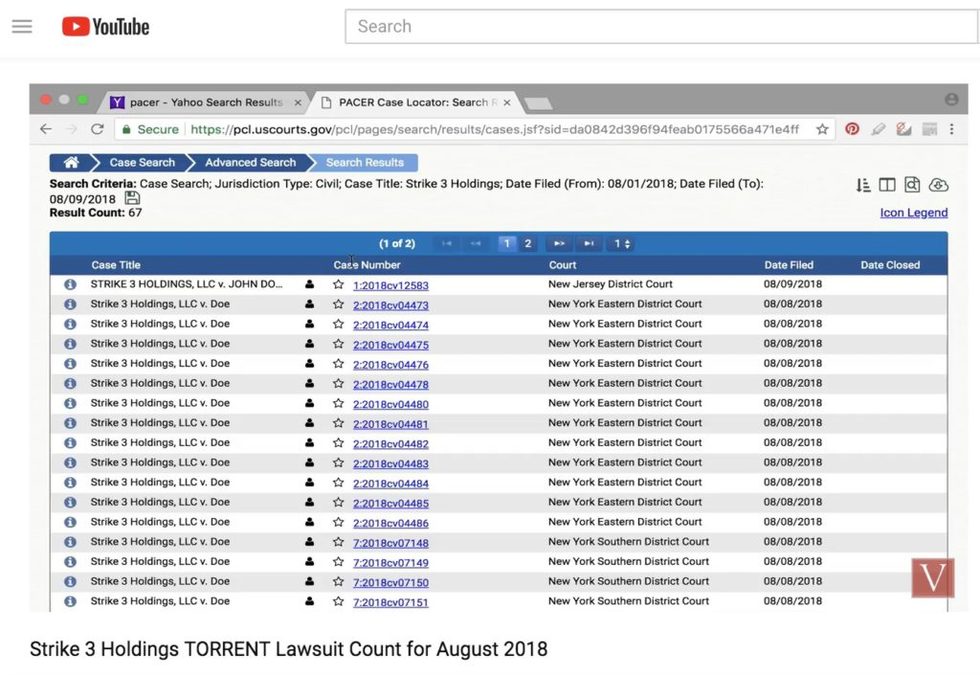Screen dimensions: 980x675
Task: Click the sort results icon
Action: pos(863,184)
